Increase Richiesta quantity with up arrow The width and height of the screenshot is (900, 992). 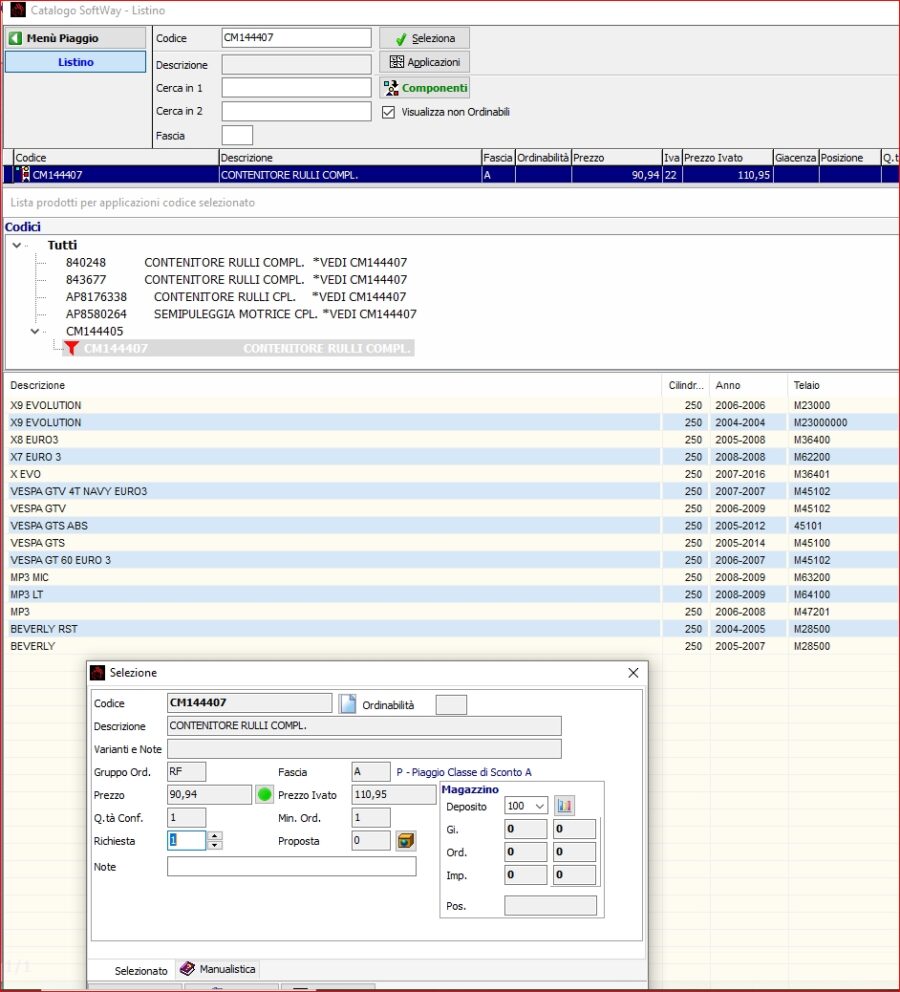pos(215,836)
